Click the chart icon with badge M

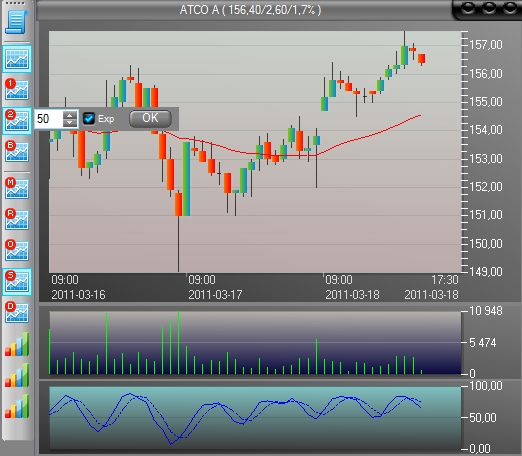17,188
